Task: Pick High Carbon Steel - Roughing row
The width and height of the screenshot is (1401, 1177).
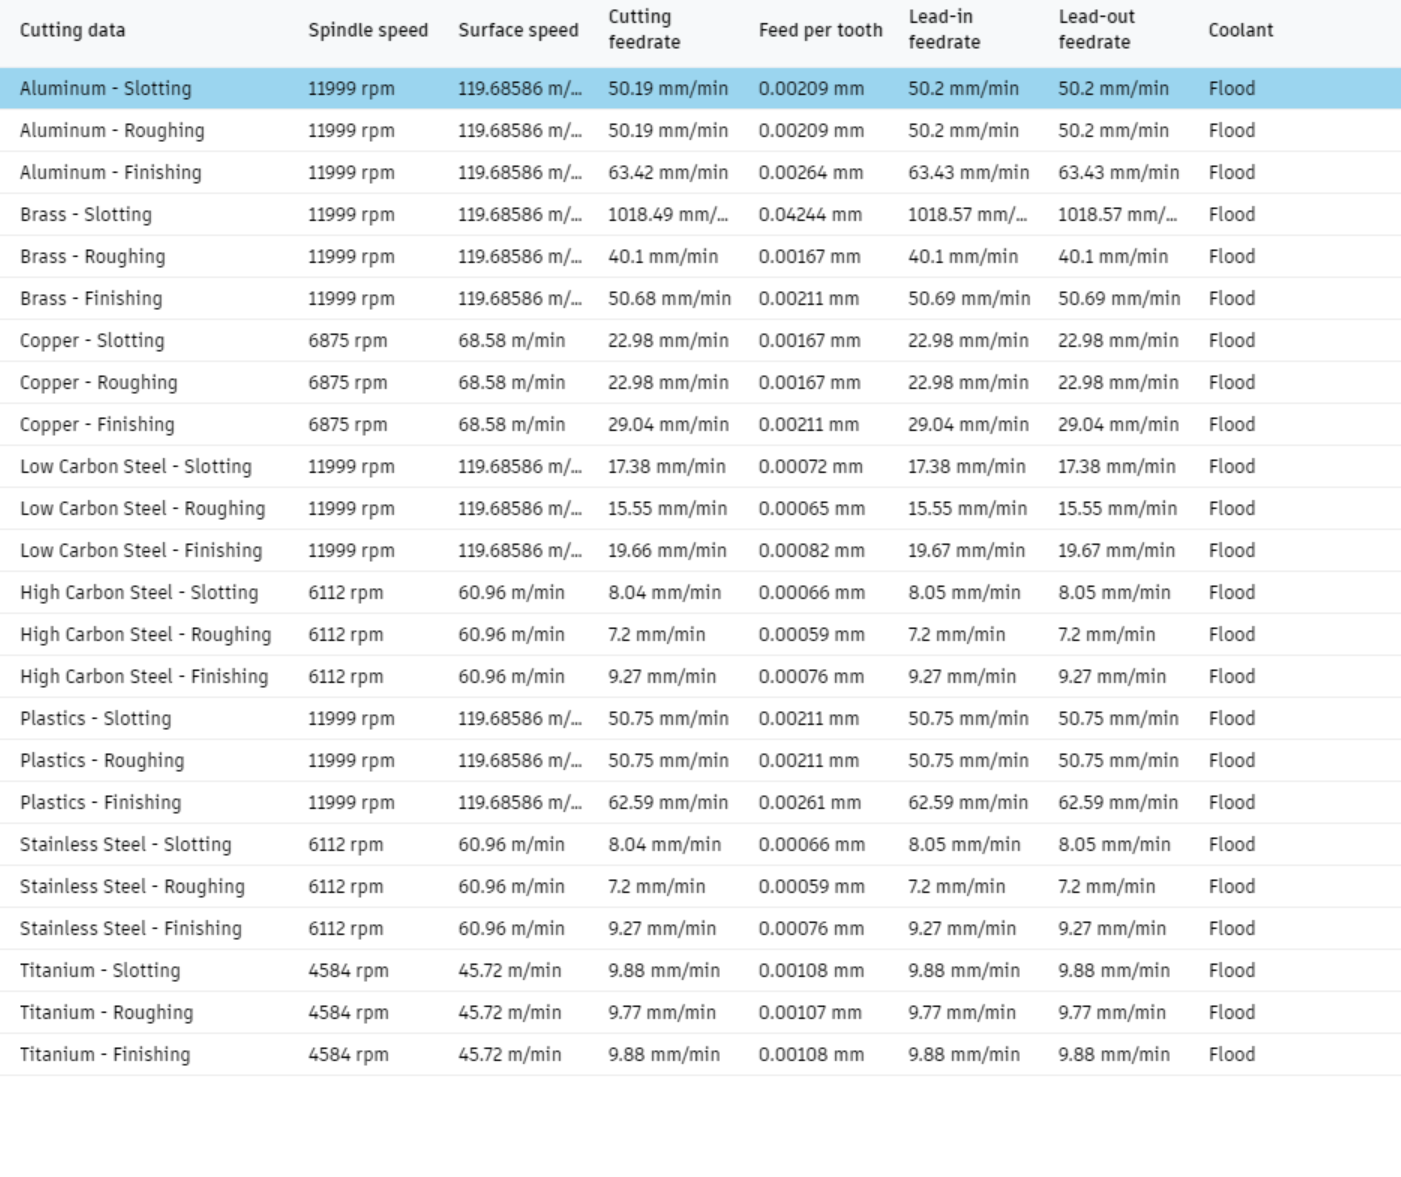Action: (x=700, y=634)
